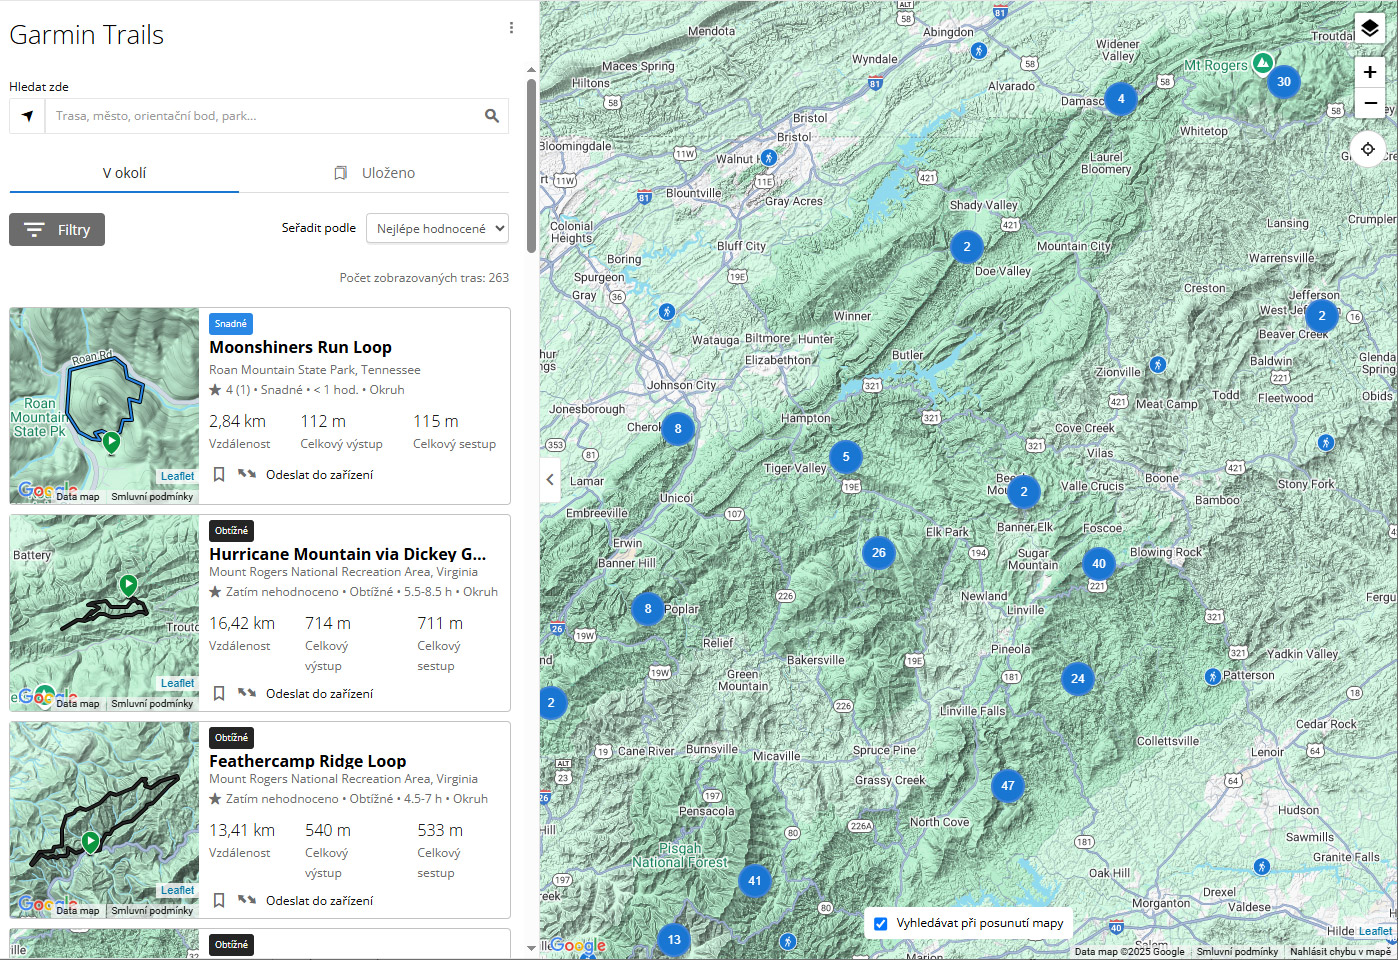The height and width of the screenshot is (960, 1398).
Task: Open the map layers selector
Action: tap(1369, 28)
